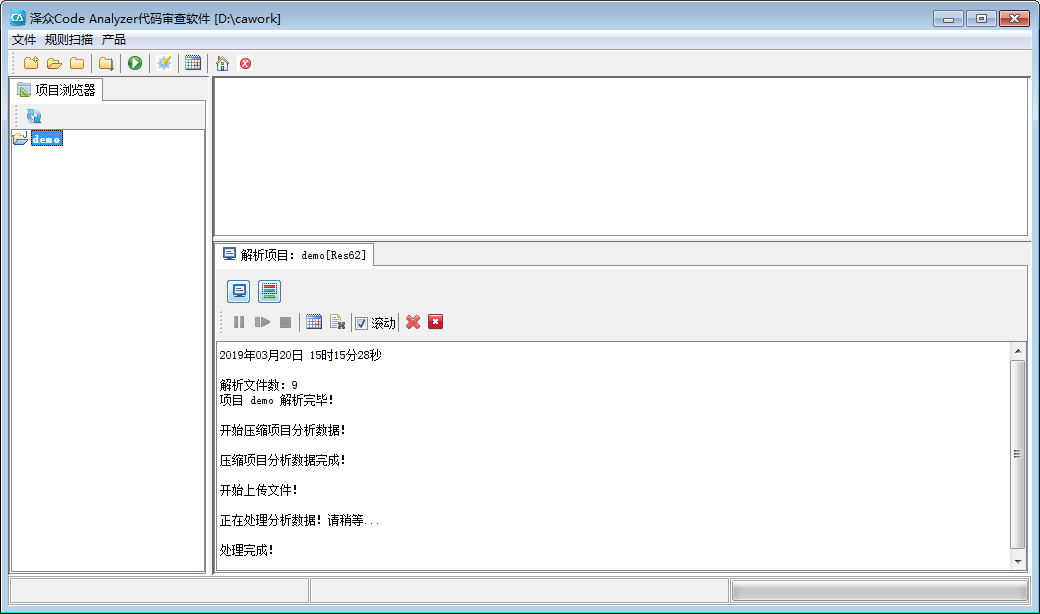Click the log vertical scrollbar thumb
The width and height of the screenshot is (1040, 614).
point(1018,454)
